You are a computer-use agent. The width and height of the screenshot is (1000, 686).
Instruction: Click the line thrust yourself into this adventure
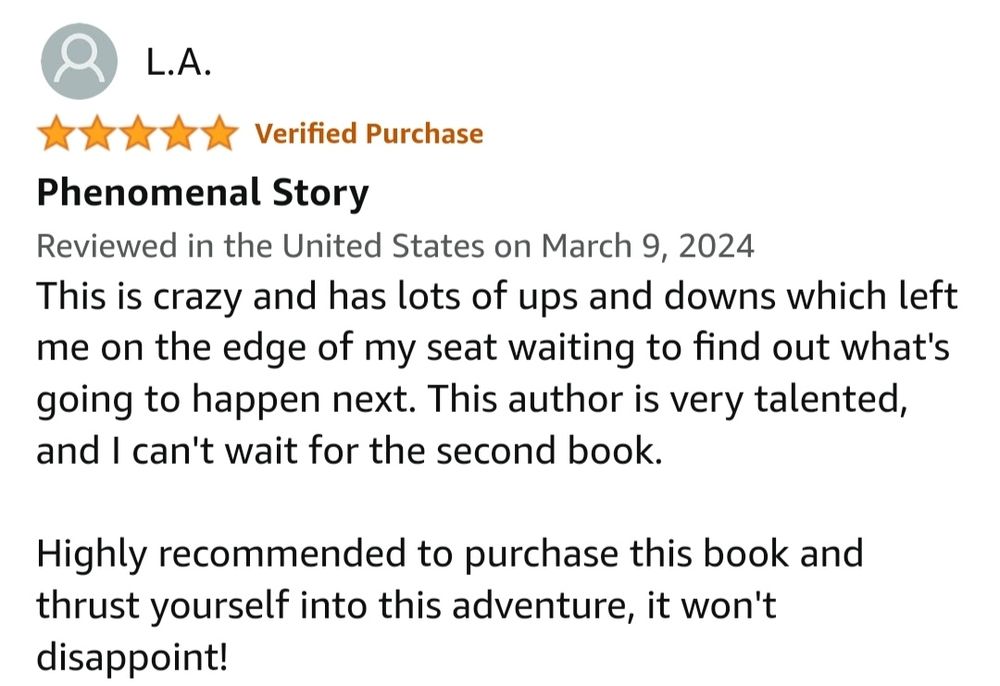pos(406,605)
